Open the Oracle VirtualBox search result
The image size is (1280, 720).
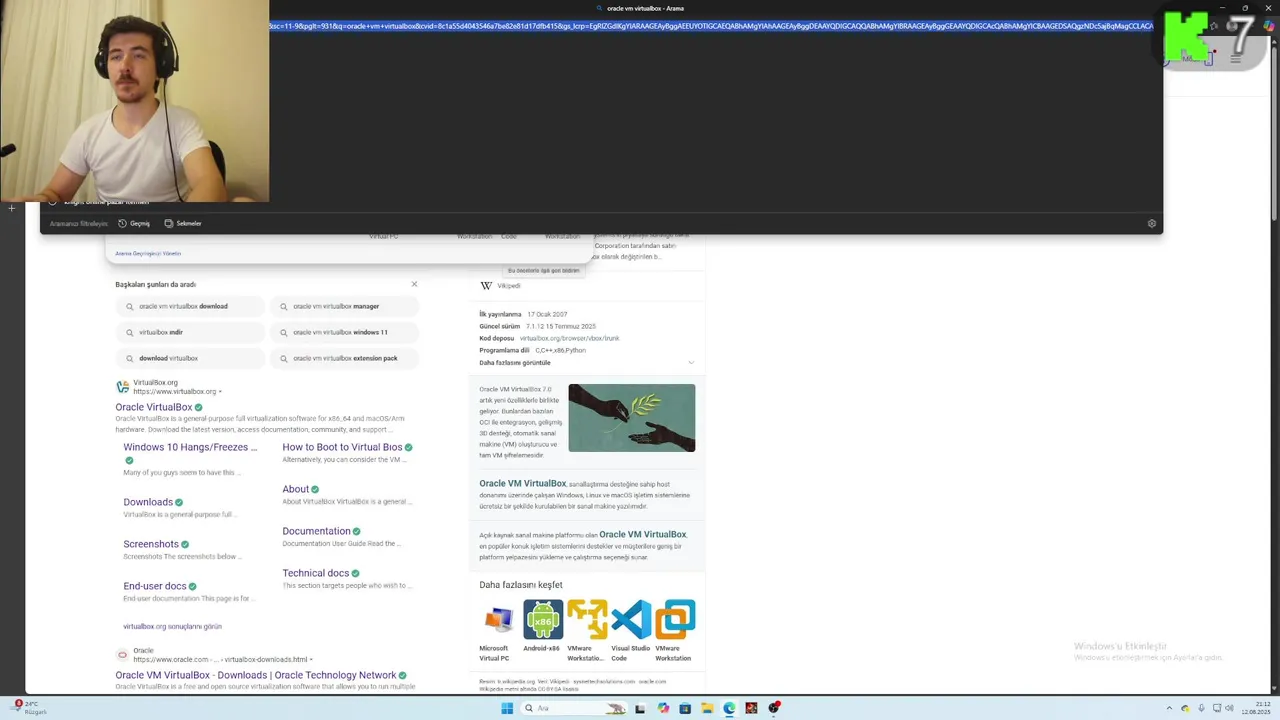pyautogui.click(x=154, y=407)
